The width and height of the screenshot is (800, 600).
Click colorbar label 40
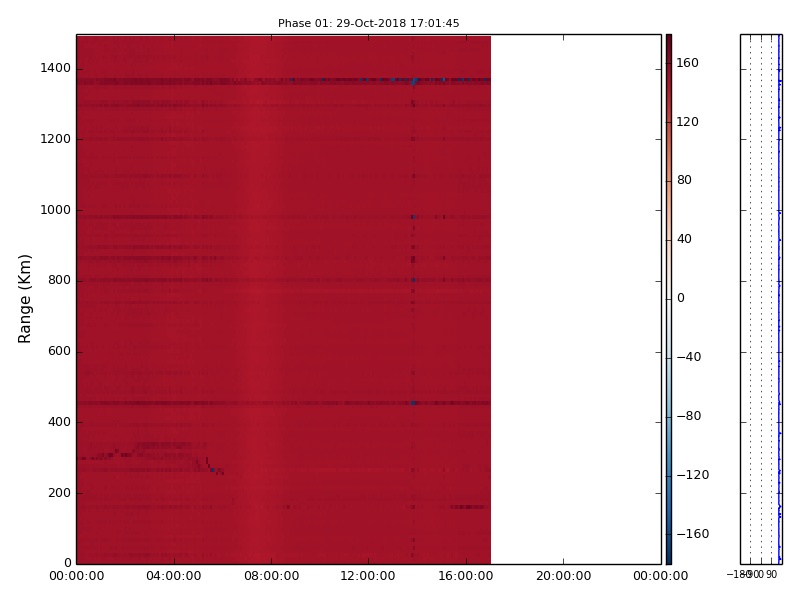[684, 239]
